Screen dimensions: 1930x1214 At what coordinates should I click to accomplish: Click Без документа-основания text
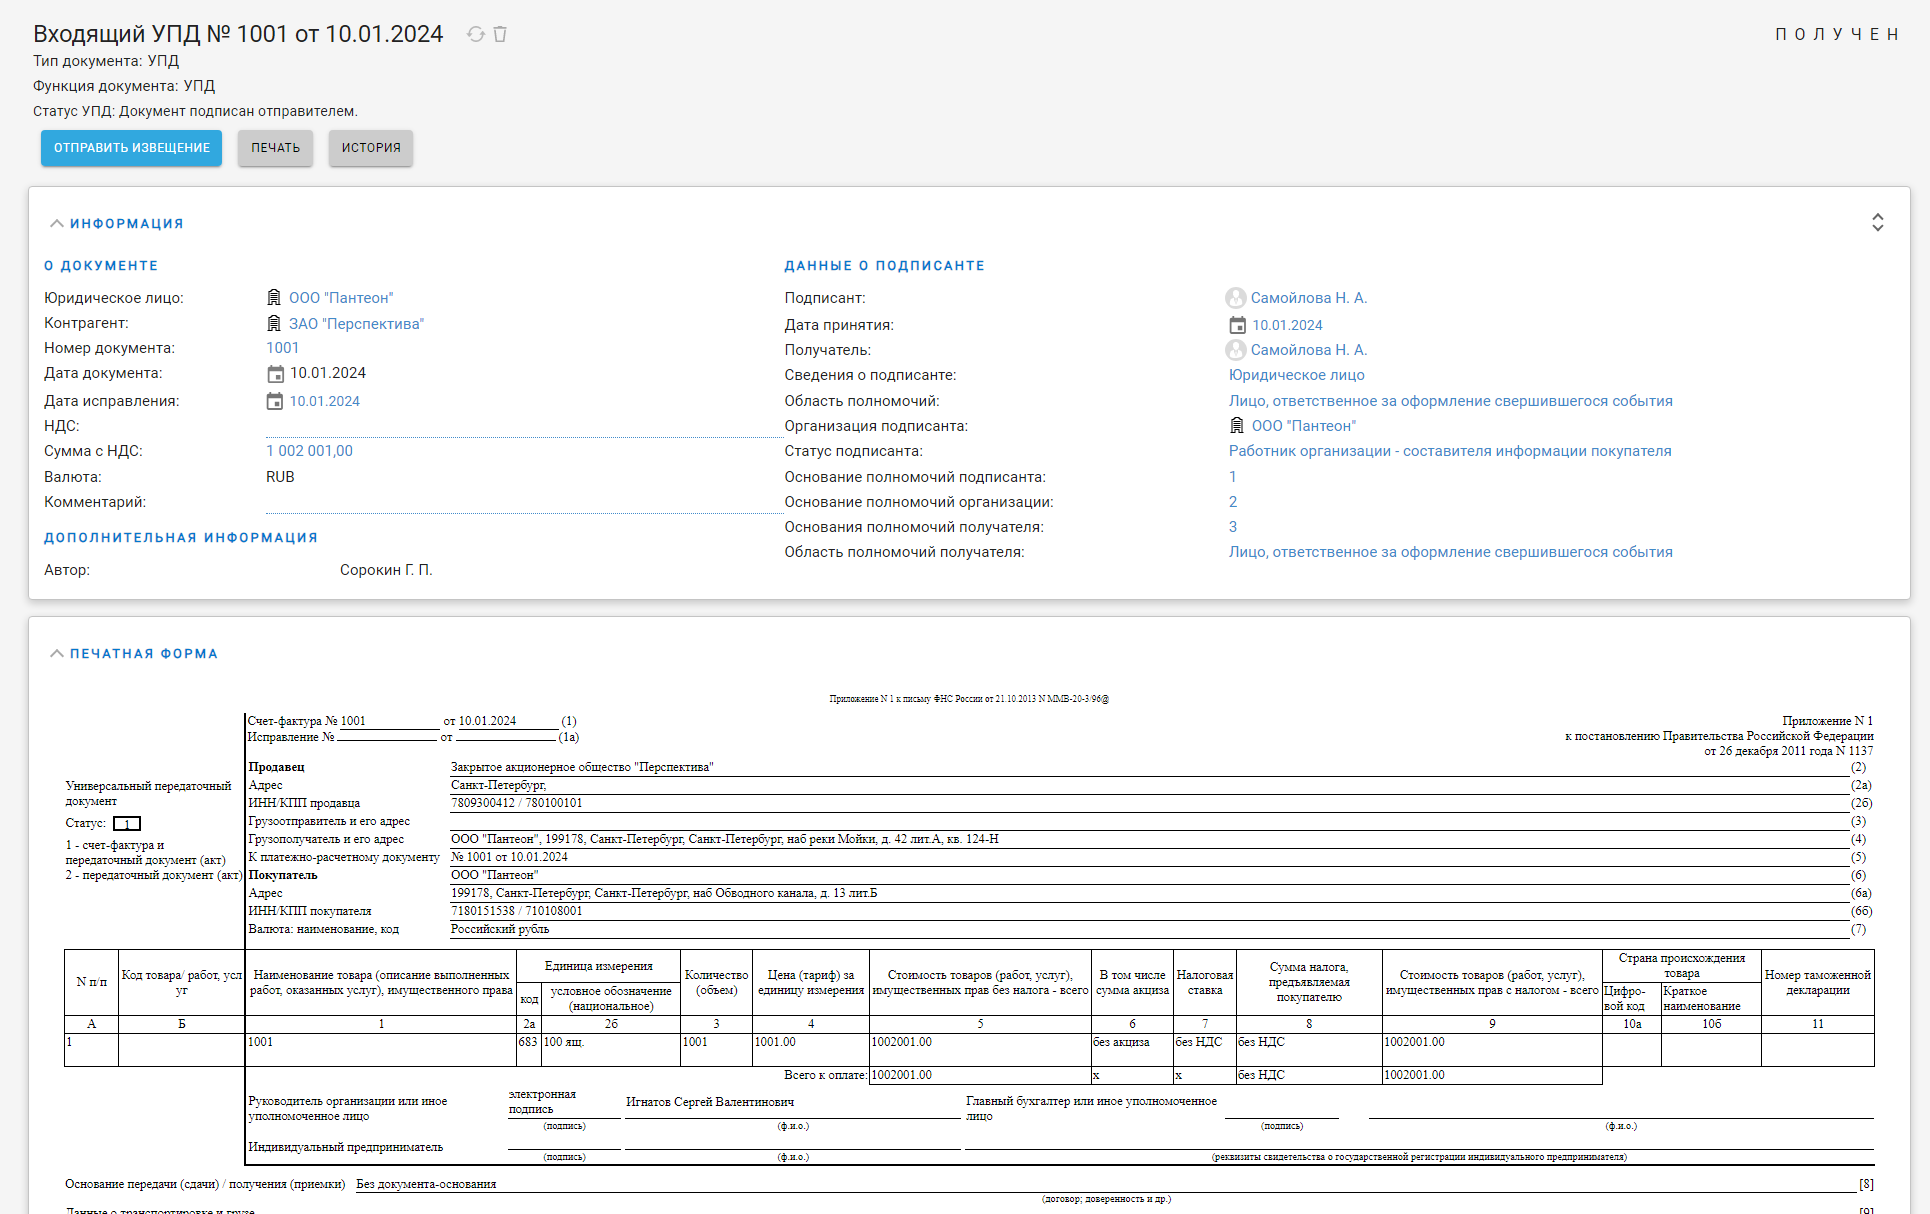coord(427,1184)
